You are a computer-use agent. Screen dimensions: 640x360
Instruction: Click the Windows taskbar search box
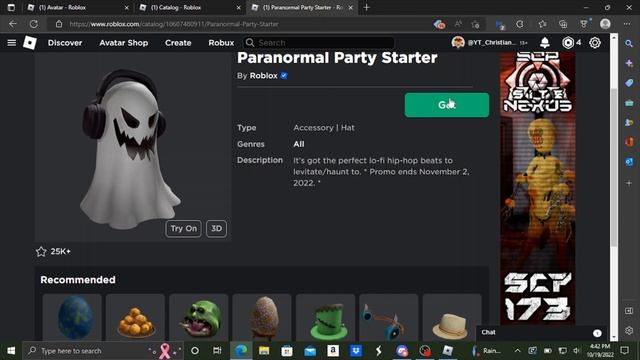(102, 351)
